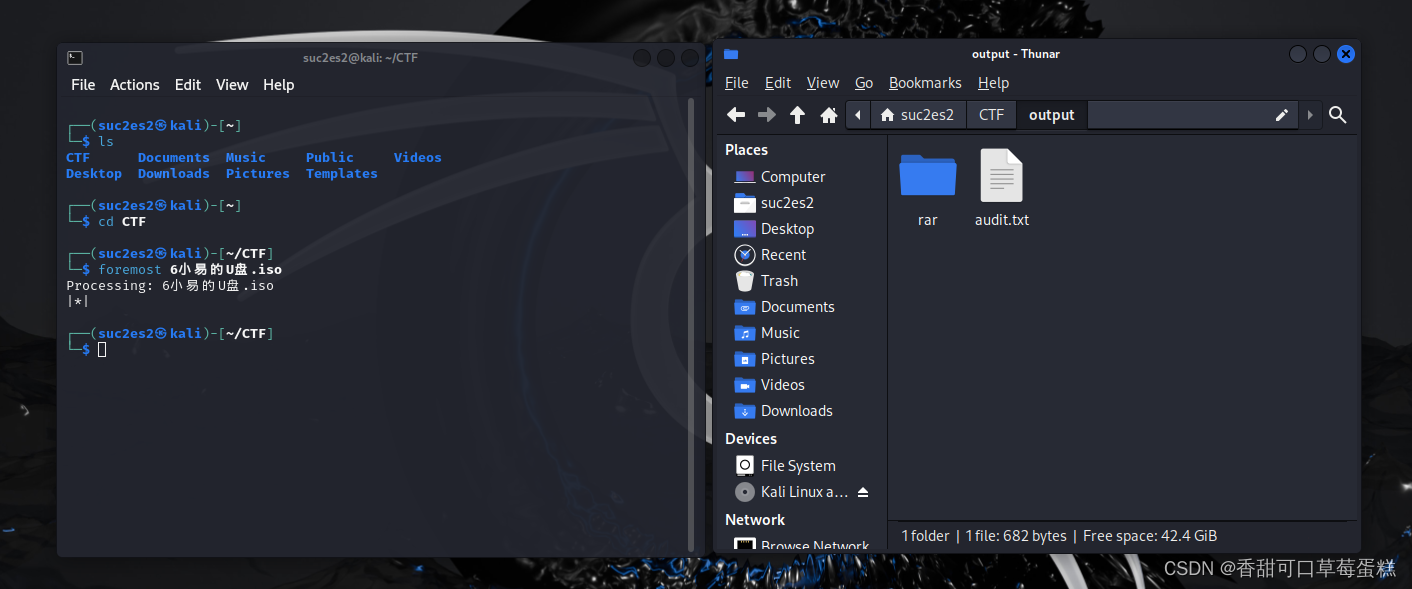Open Recent in Places sidebar
This screenshot has width=1412, height=589.
[783, 255]
